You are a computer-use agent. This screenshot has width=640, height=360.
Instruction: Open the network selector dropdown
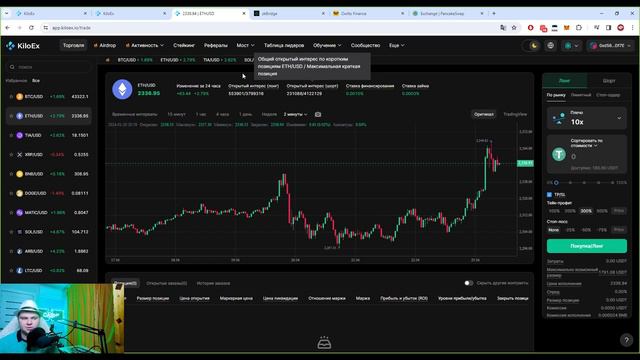(x=571, y=46)
